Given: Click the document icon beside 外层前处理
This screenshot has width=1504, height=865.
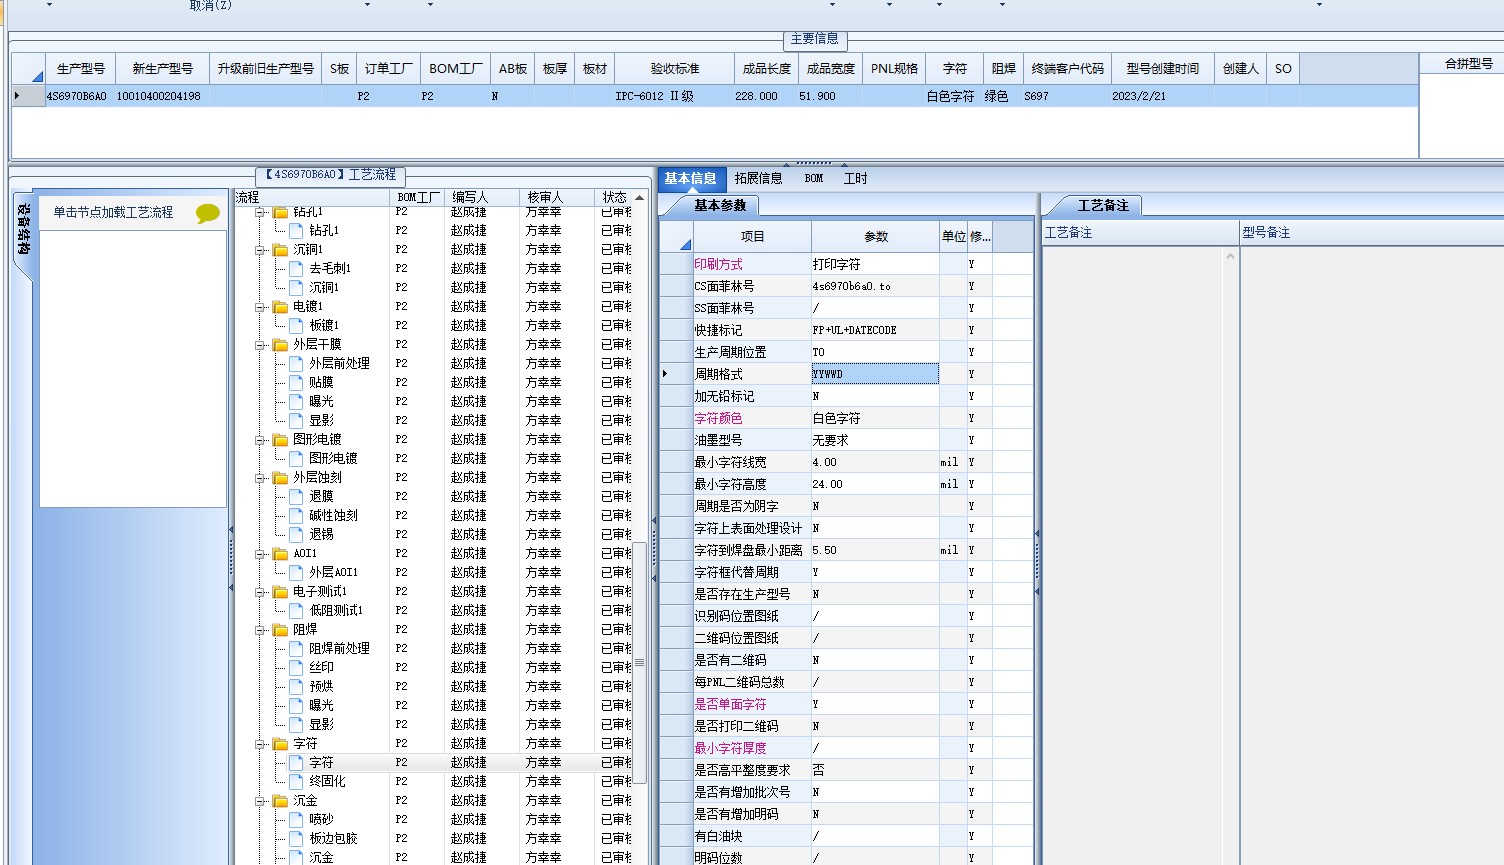Looking at the screenshot, I should pos(296,363).
